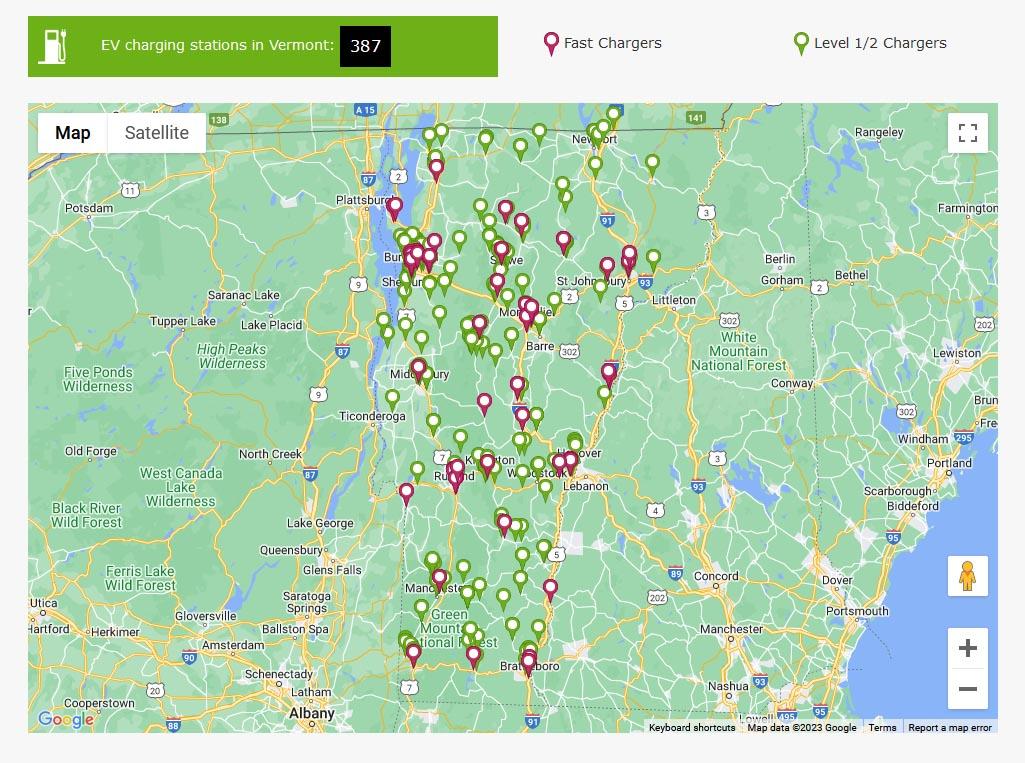The height and width of the screenshot is (763, 1025).
Task: Select the Street View Pegman icon
Action: (967, 576)
